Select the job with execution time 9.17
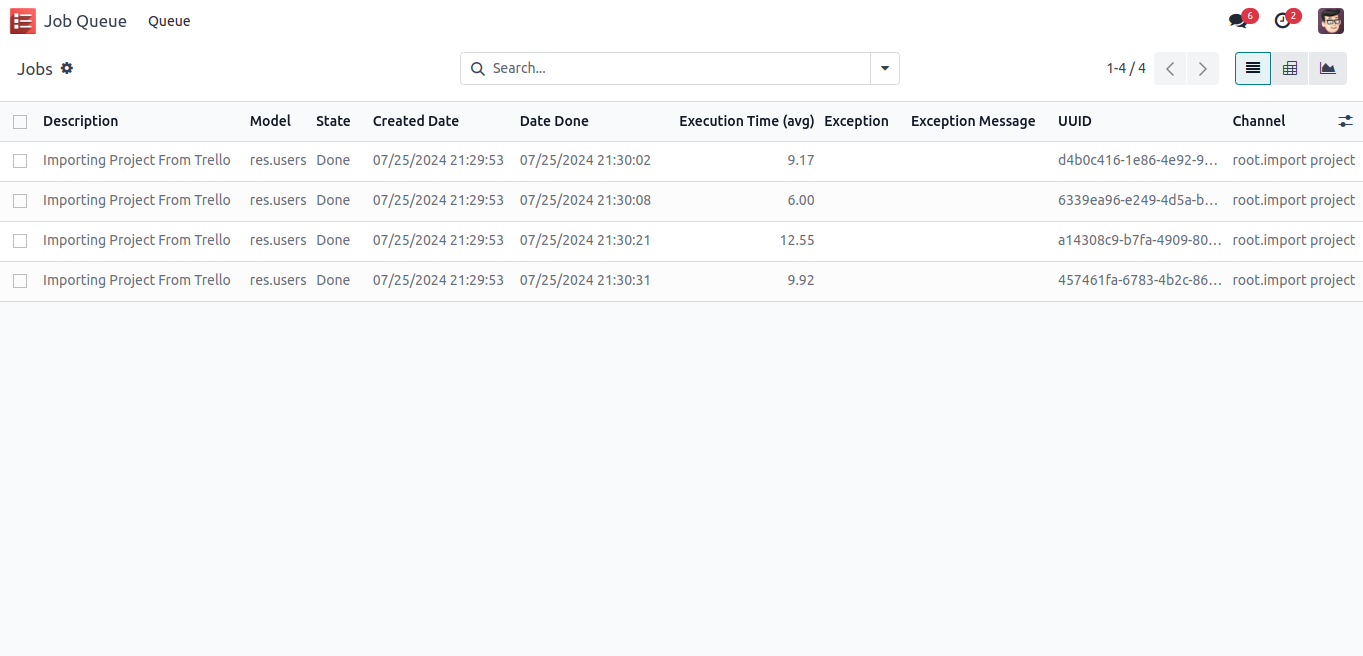 coord(20,161)
